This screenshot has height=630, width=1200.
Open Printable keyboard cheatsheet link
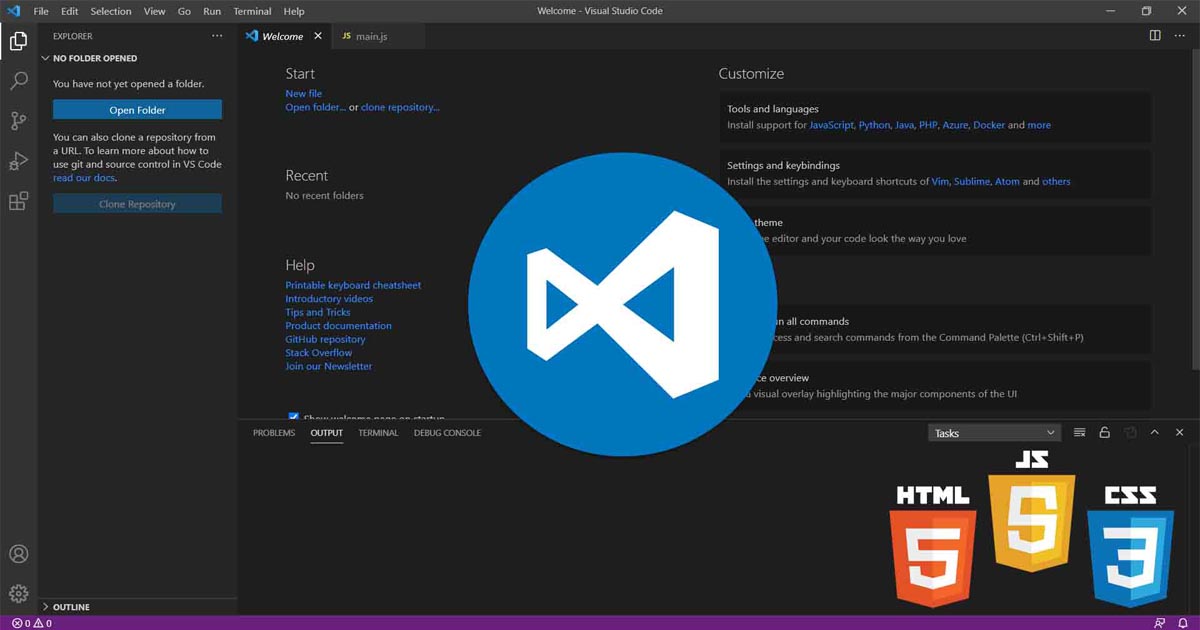353,285
